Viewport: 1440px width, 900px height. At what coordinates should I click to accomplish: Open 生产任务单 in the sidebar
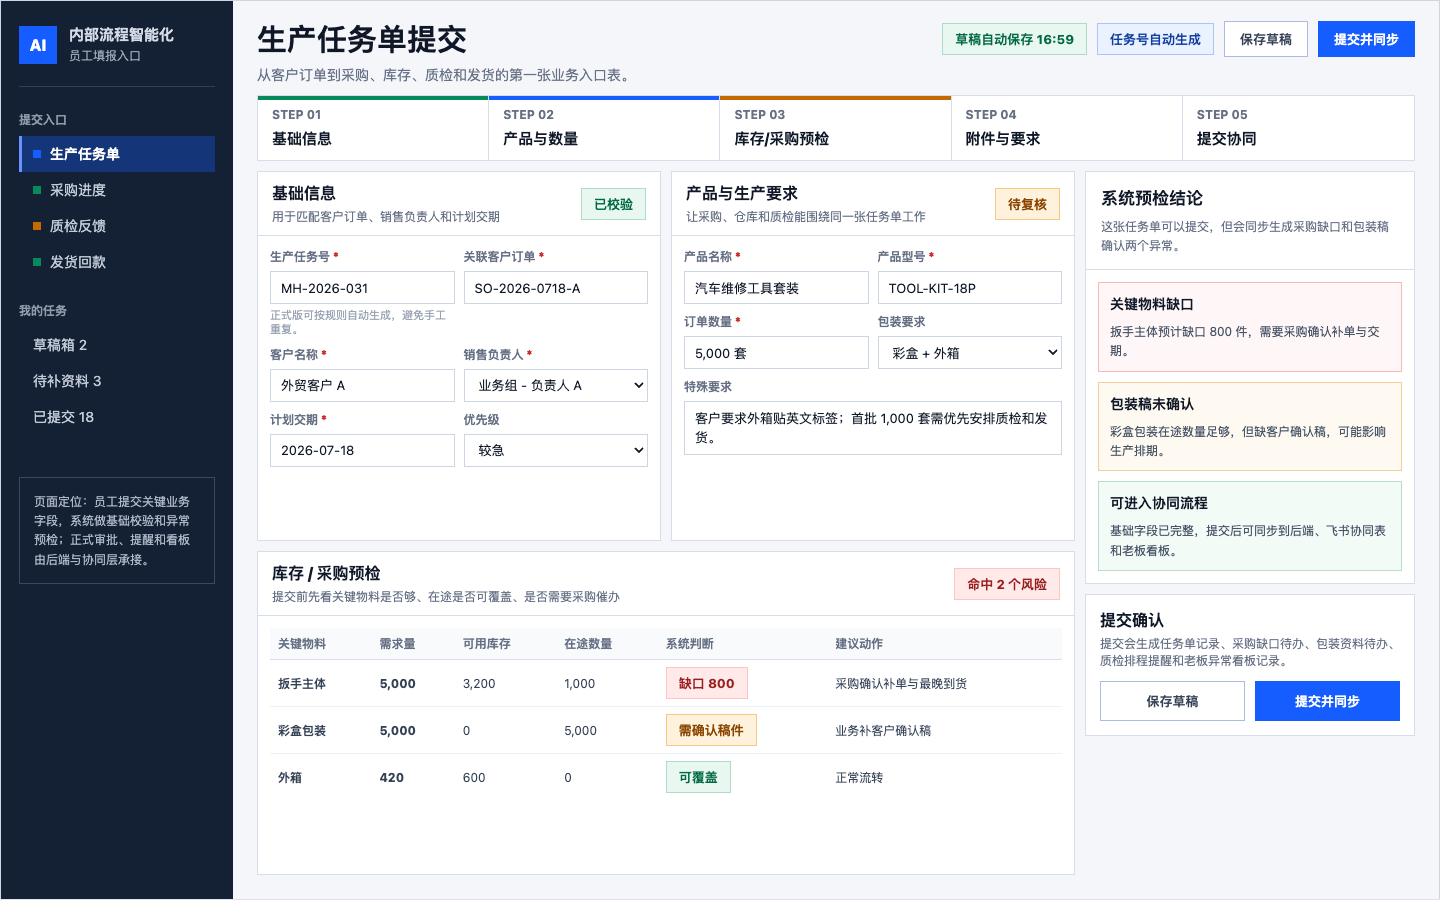pos(117,154)
